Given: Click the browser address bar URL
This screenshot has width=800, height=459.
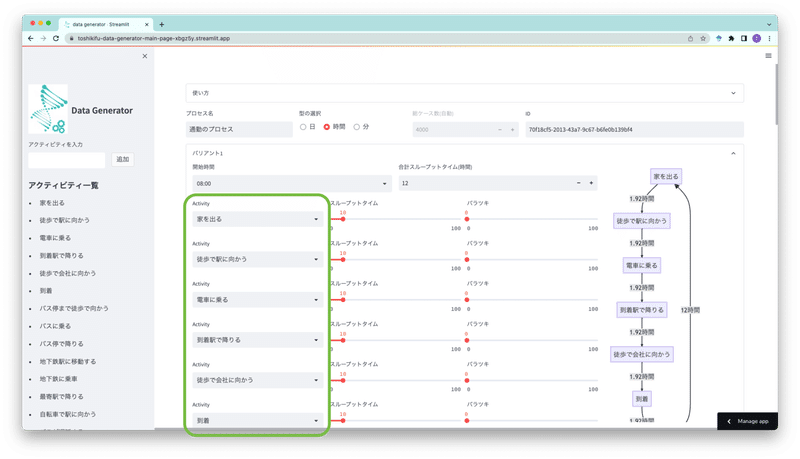Looking at the screenshot, I should pos(154,38).
